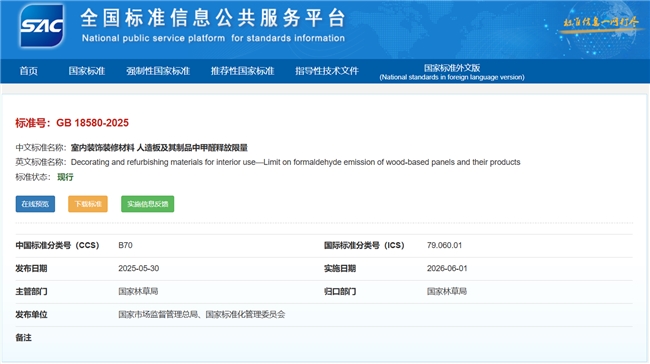The image size is (650, 364).
Task: Go to 强制性国家标准 section
Action: 158,71
